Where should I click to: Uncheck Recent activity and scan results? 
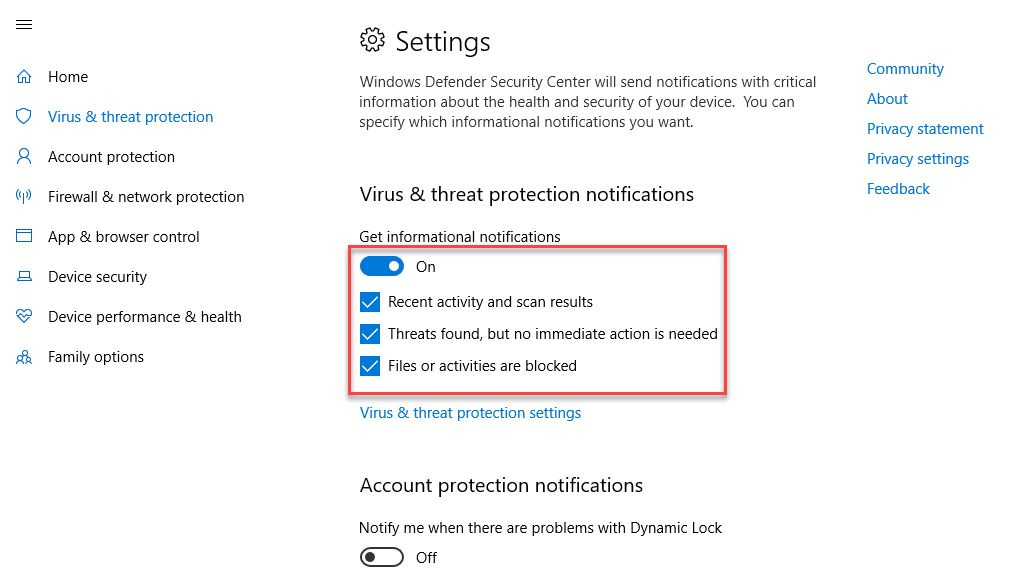click(x=370, y=302)
